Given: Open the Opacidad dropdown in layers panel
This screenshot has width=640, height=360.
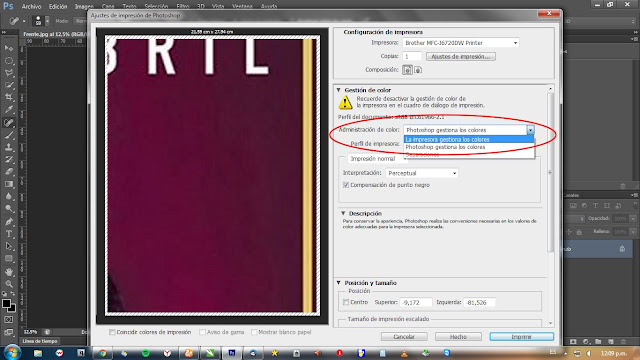Looking at the screenshot, I should 633,219.
